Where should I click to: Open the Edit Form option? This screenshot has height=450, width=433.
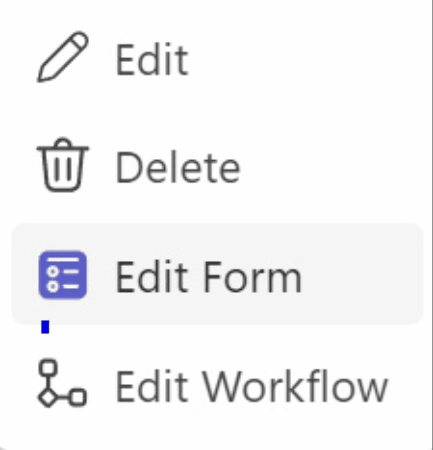coord(217,274)
